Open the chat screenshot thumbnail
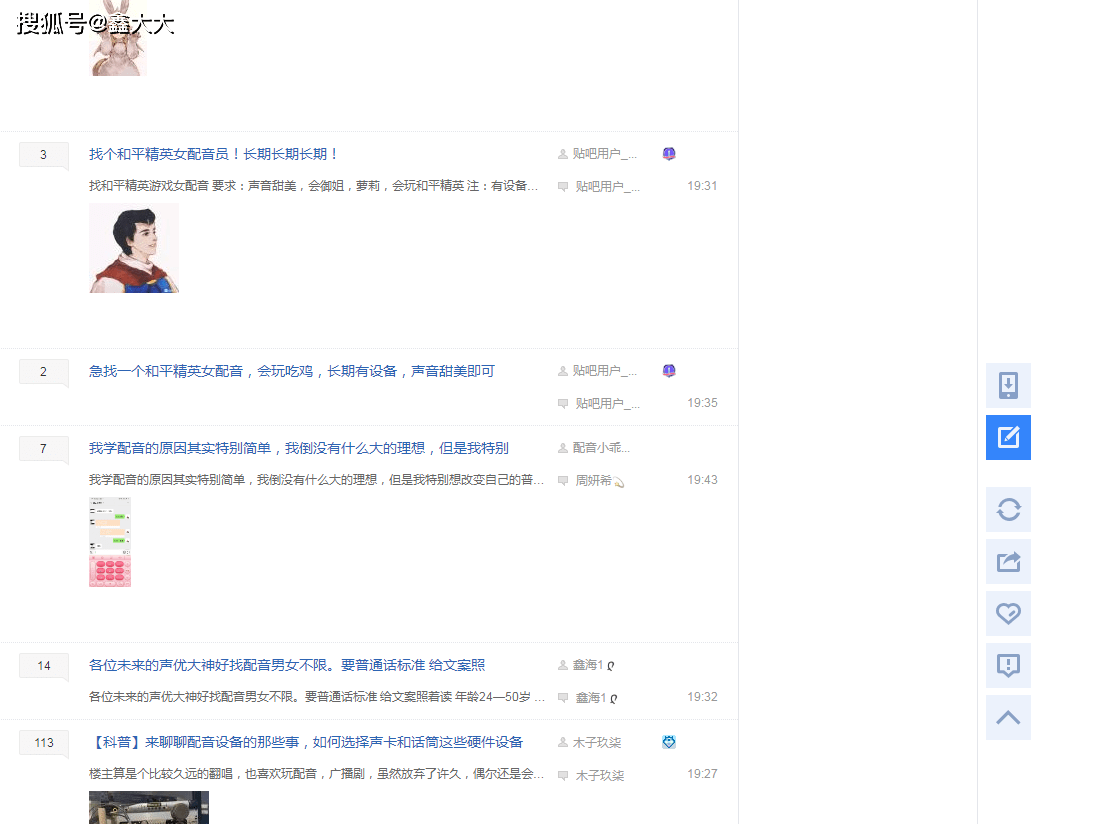This screenshot has height=824, width=1114. 110,541
